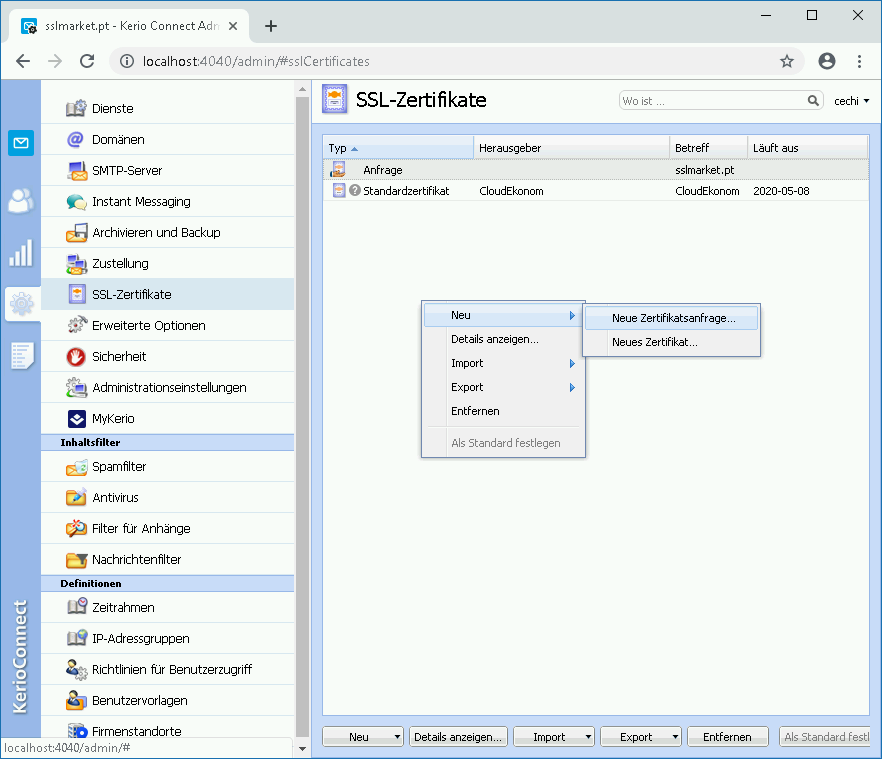
Task: Click the Instant Messaging chat icon
Action: pos(76,201)
